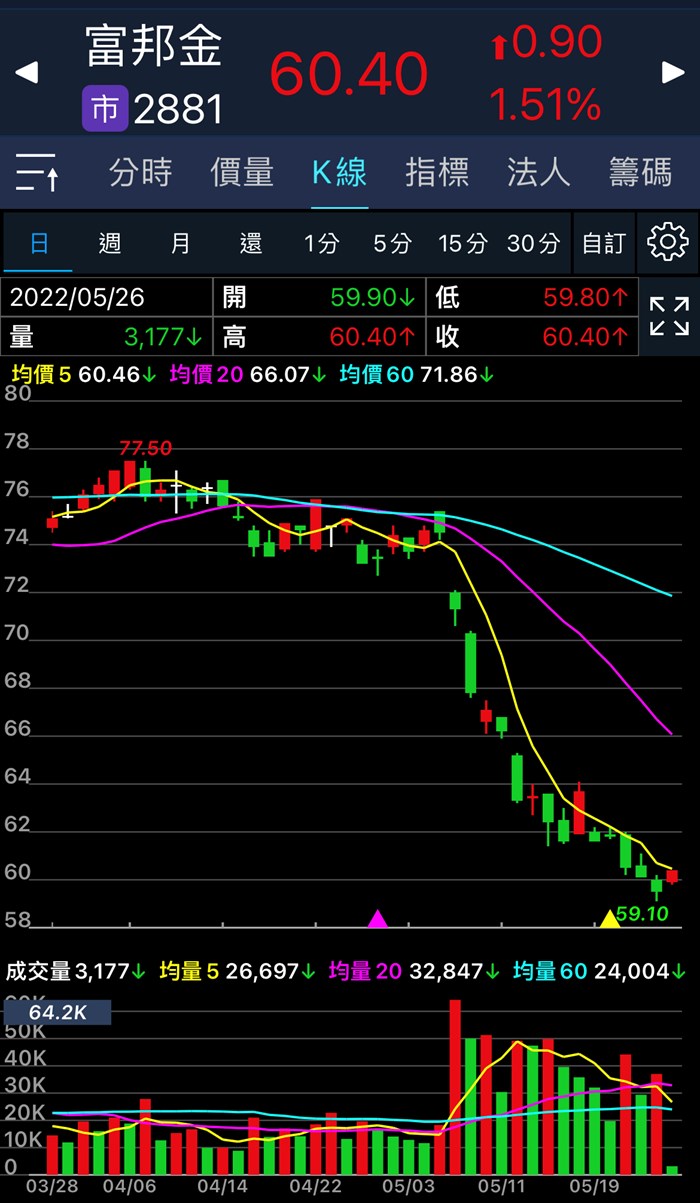Switch to 價量 tab
The width and height of the screenshot is (700, 1203).
click(x=241, y=173)
